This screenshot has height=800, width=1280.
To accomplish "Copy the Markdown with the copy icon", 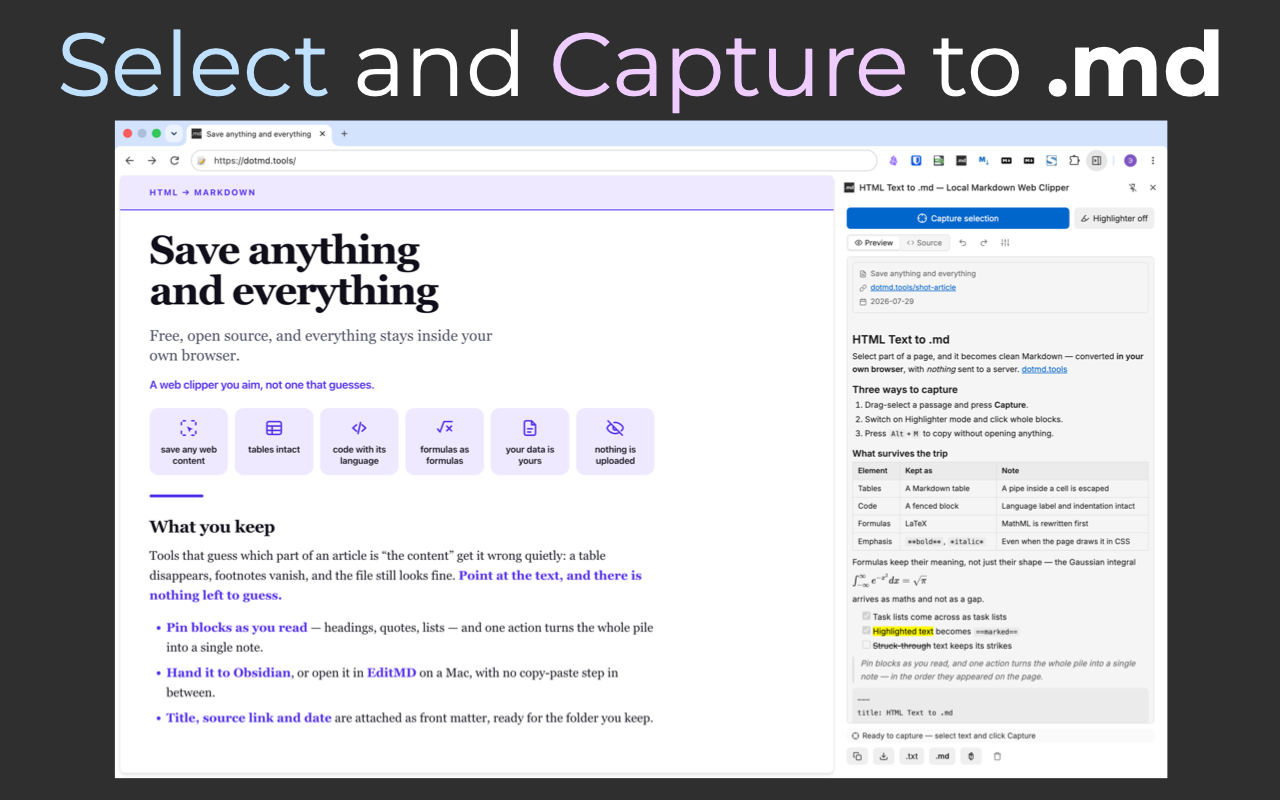I will click(857, 756).
